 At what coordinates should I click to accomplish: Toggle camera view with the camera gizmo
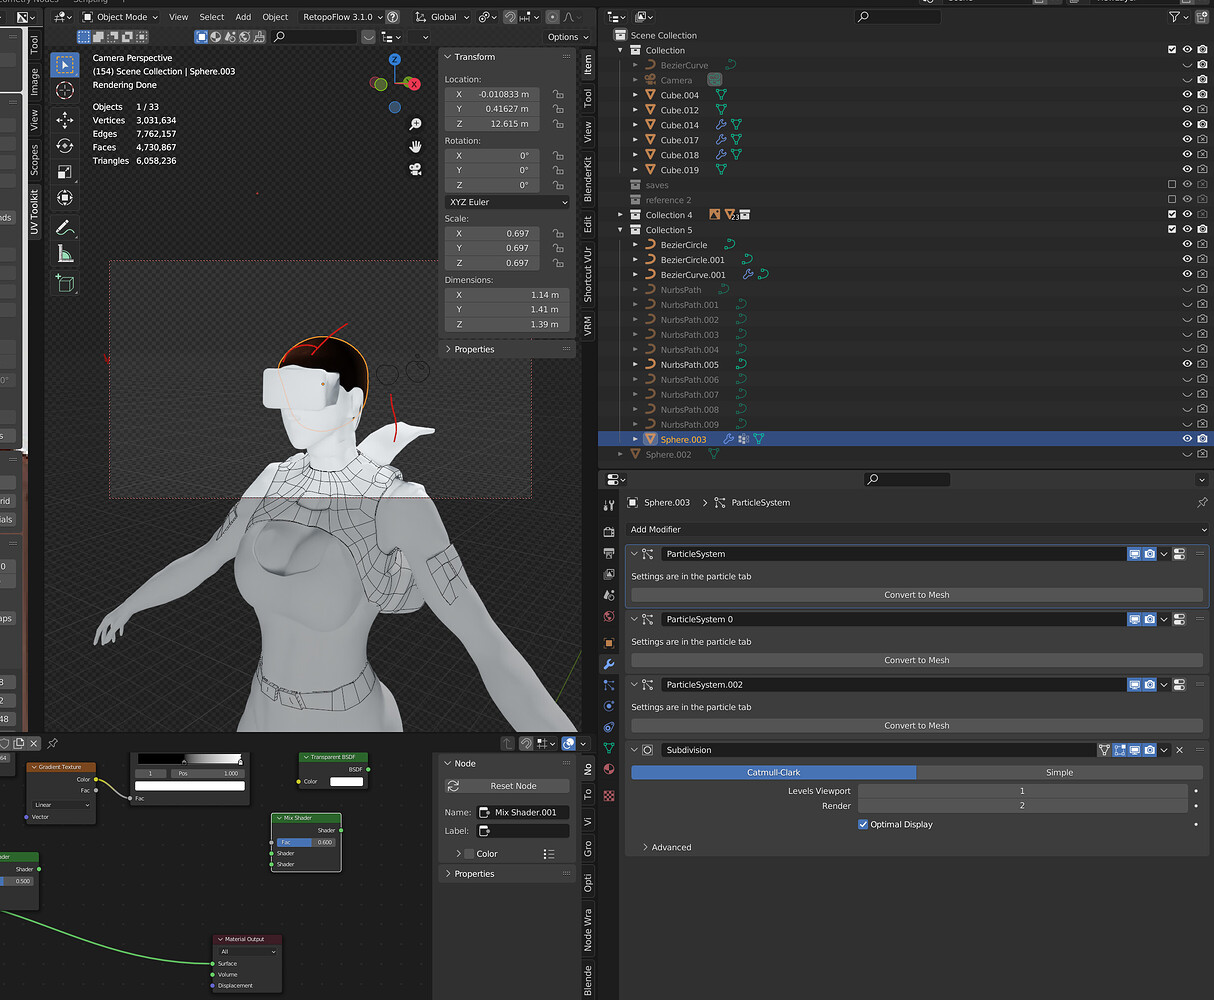coord(415,169)
